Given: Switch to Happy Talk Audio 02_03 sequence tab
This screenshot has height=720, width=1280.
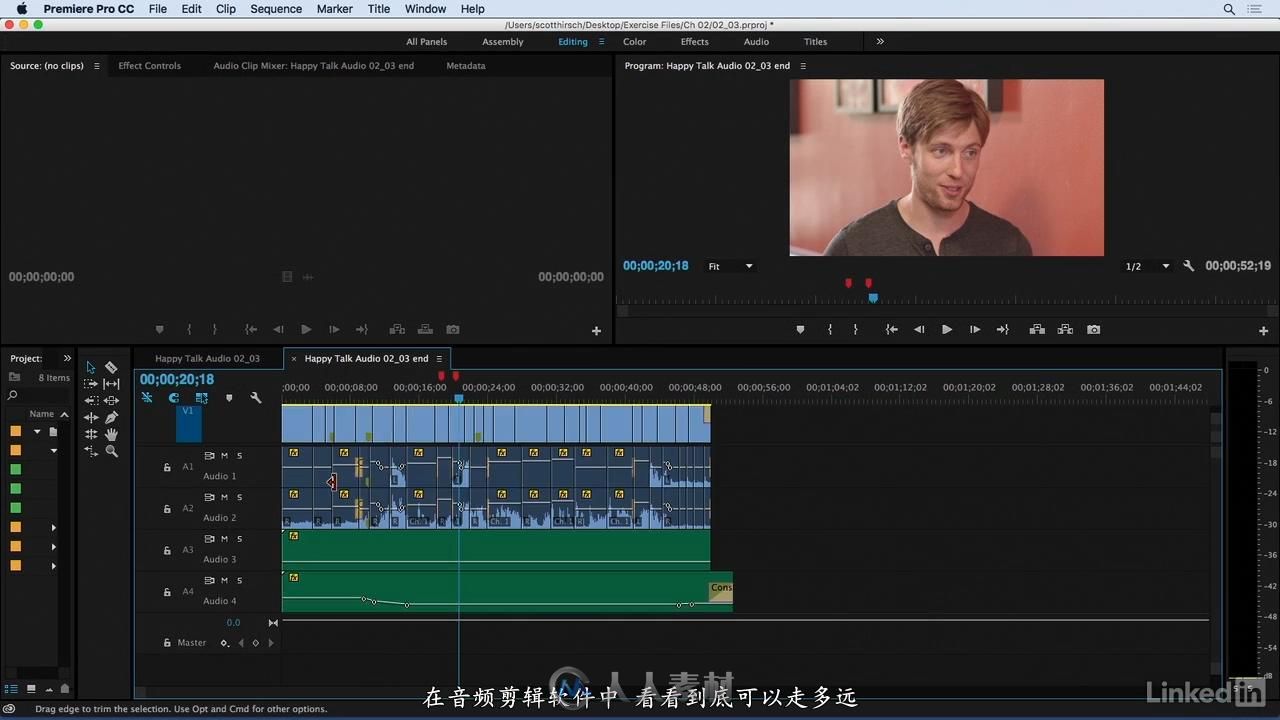Looking at the screenshot, I should click(207, 359).
